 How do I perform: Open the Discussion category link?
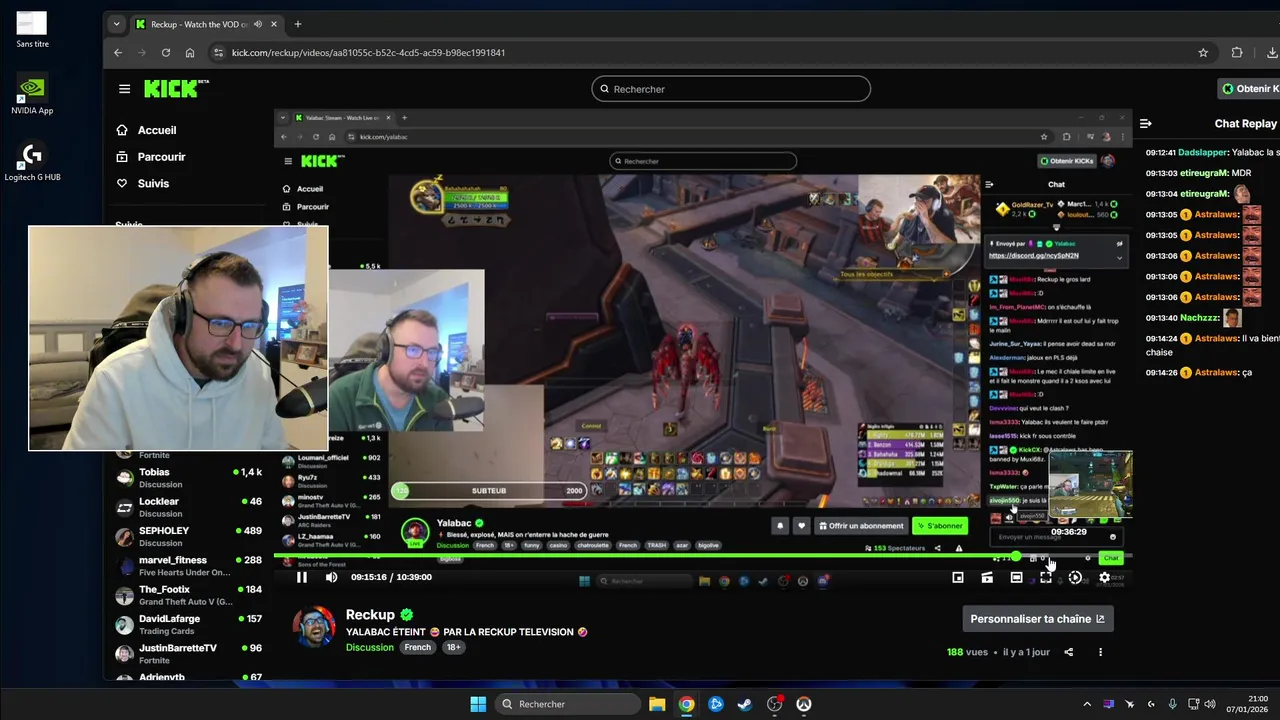point(370,647)
